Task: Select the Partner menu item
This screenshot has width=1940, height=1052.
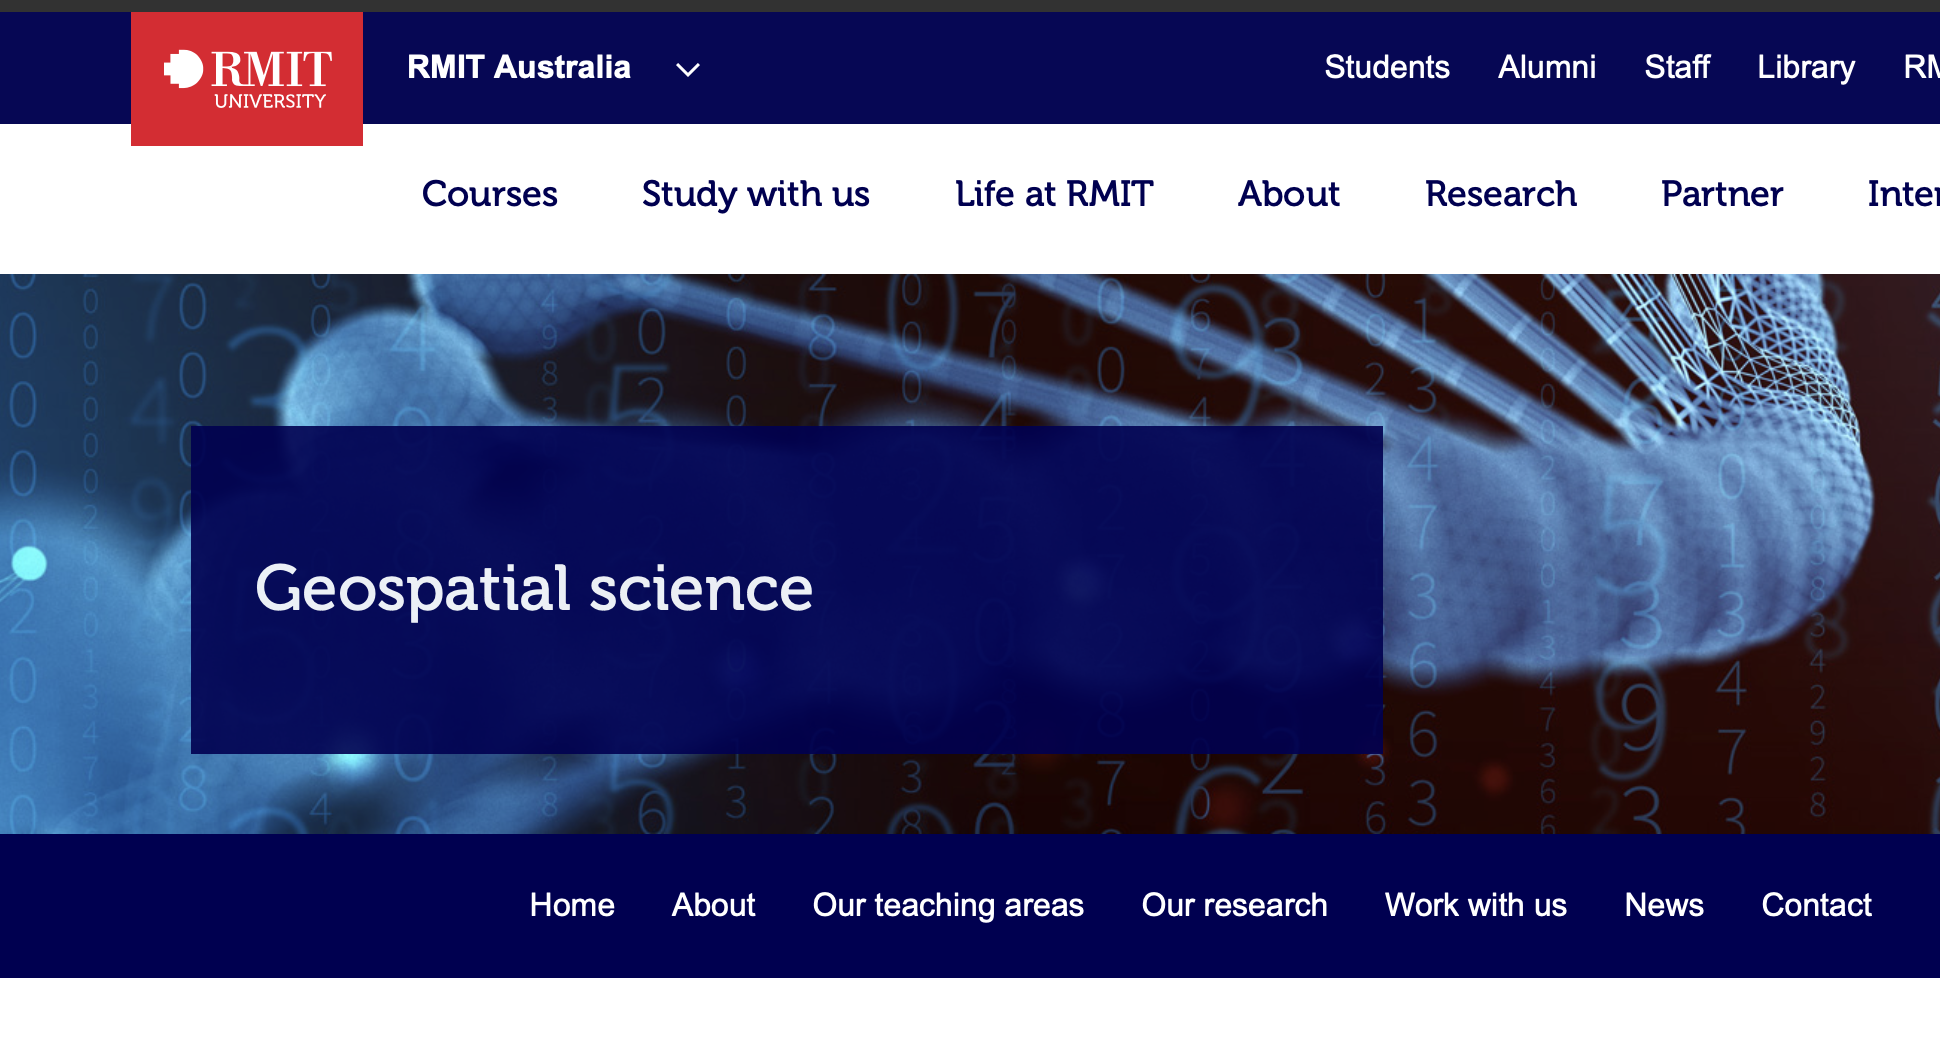Action: coord(1722,194)
